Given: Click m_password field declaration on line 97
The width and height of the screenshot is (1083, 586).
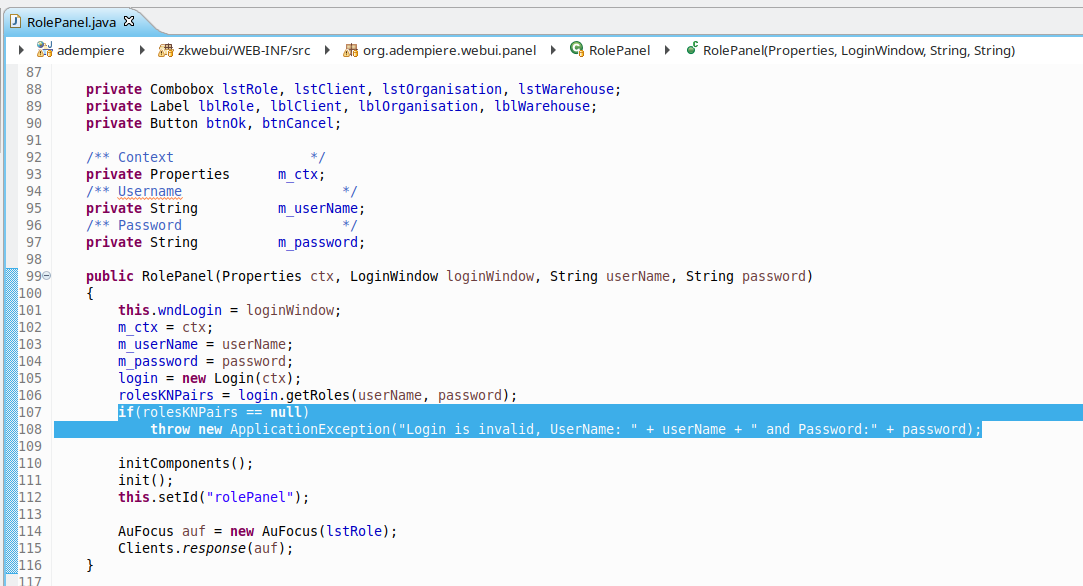Looking at the screenshot, I should coord(318,242).
